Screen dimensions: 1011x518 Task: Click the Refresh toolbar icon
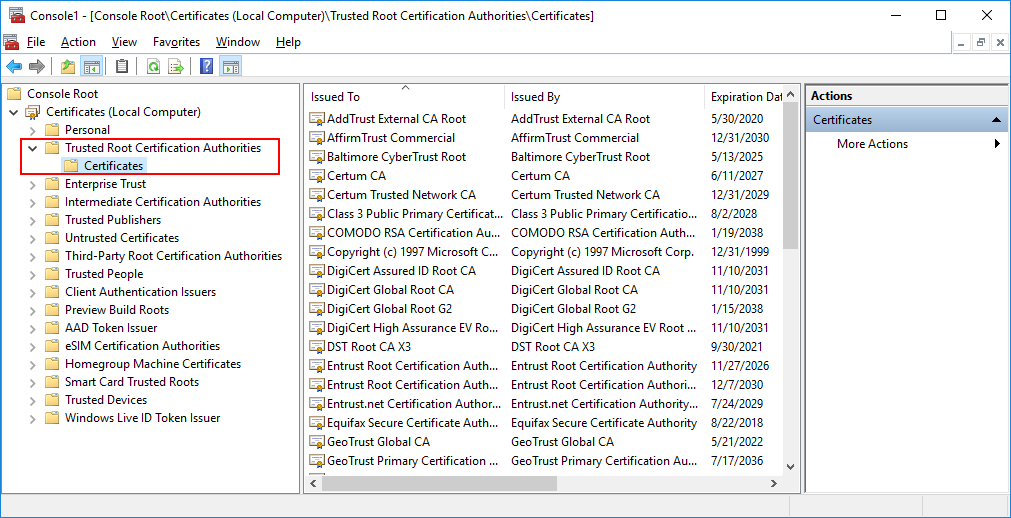(153, 66)
